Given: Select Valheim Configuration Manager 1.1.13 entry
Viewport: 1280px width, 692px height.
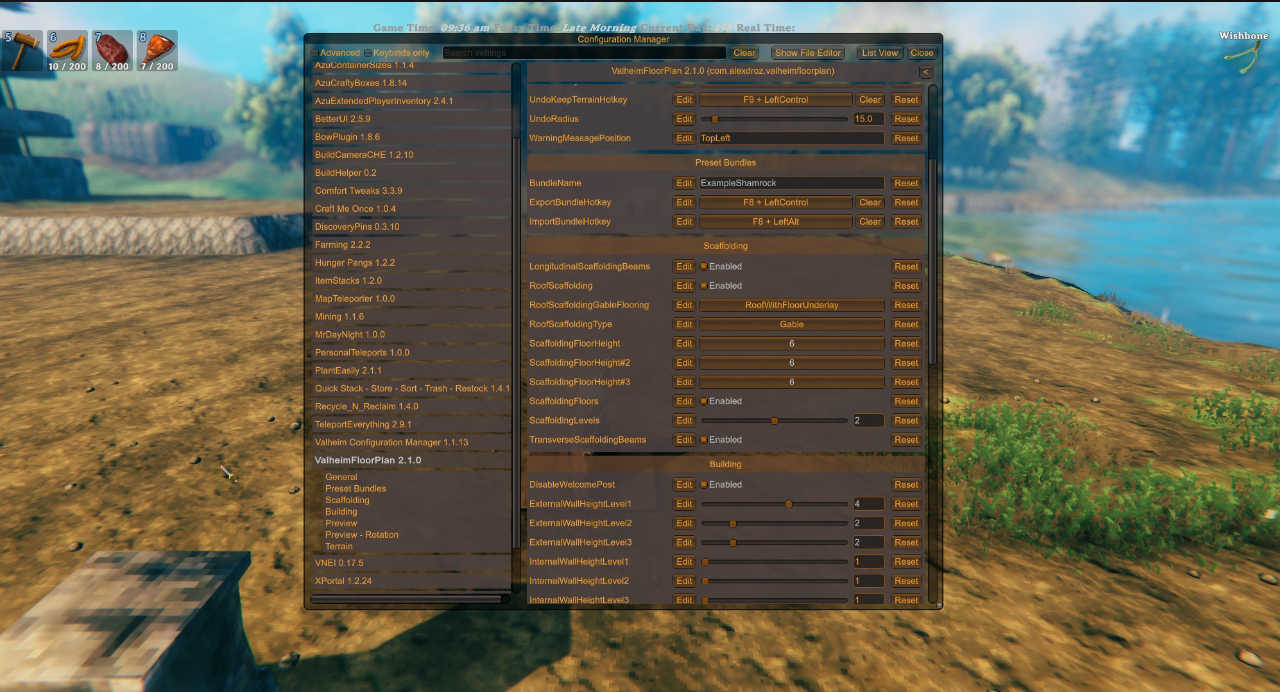Looking at the screenshot, I should click(x=410, y=443).
